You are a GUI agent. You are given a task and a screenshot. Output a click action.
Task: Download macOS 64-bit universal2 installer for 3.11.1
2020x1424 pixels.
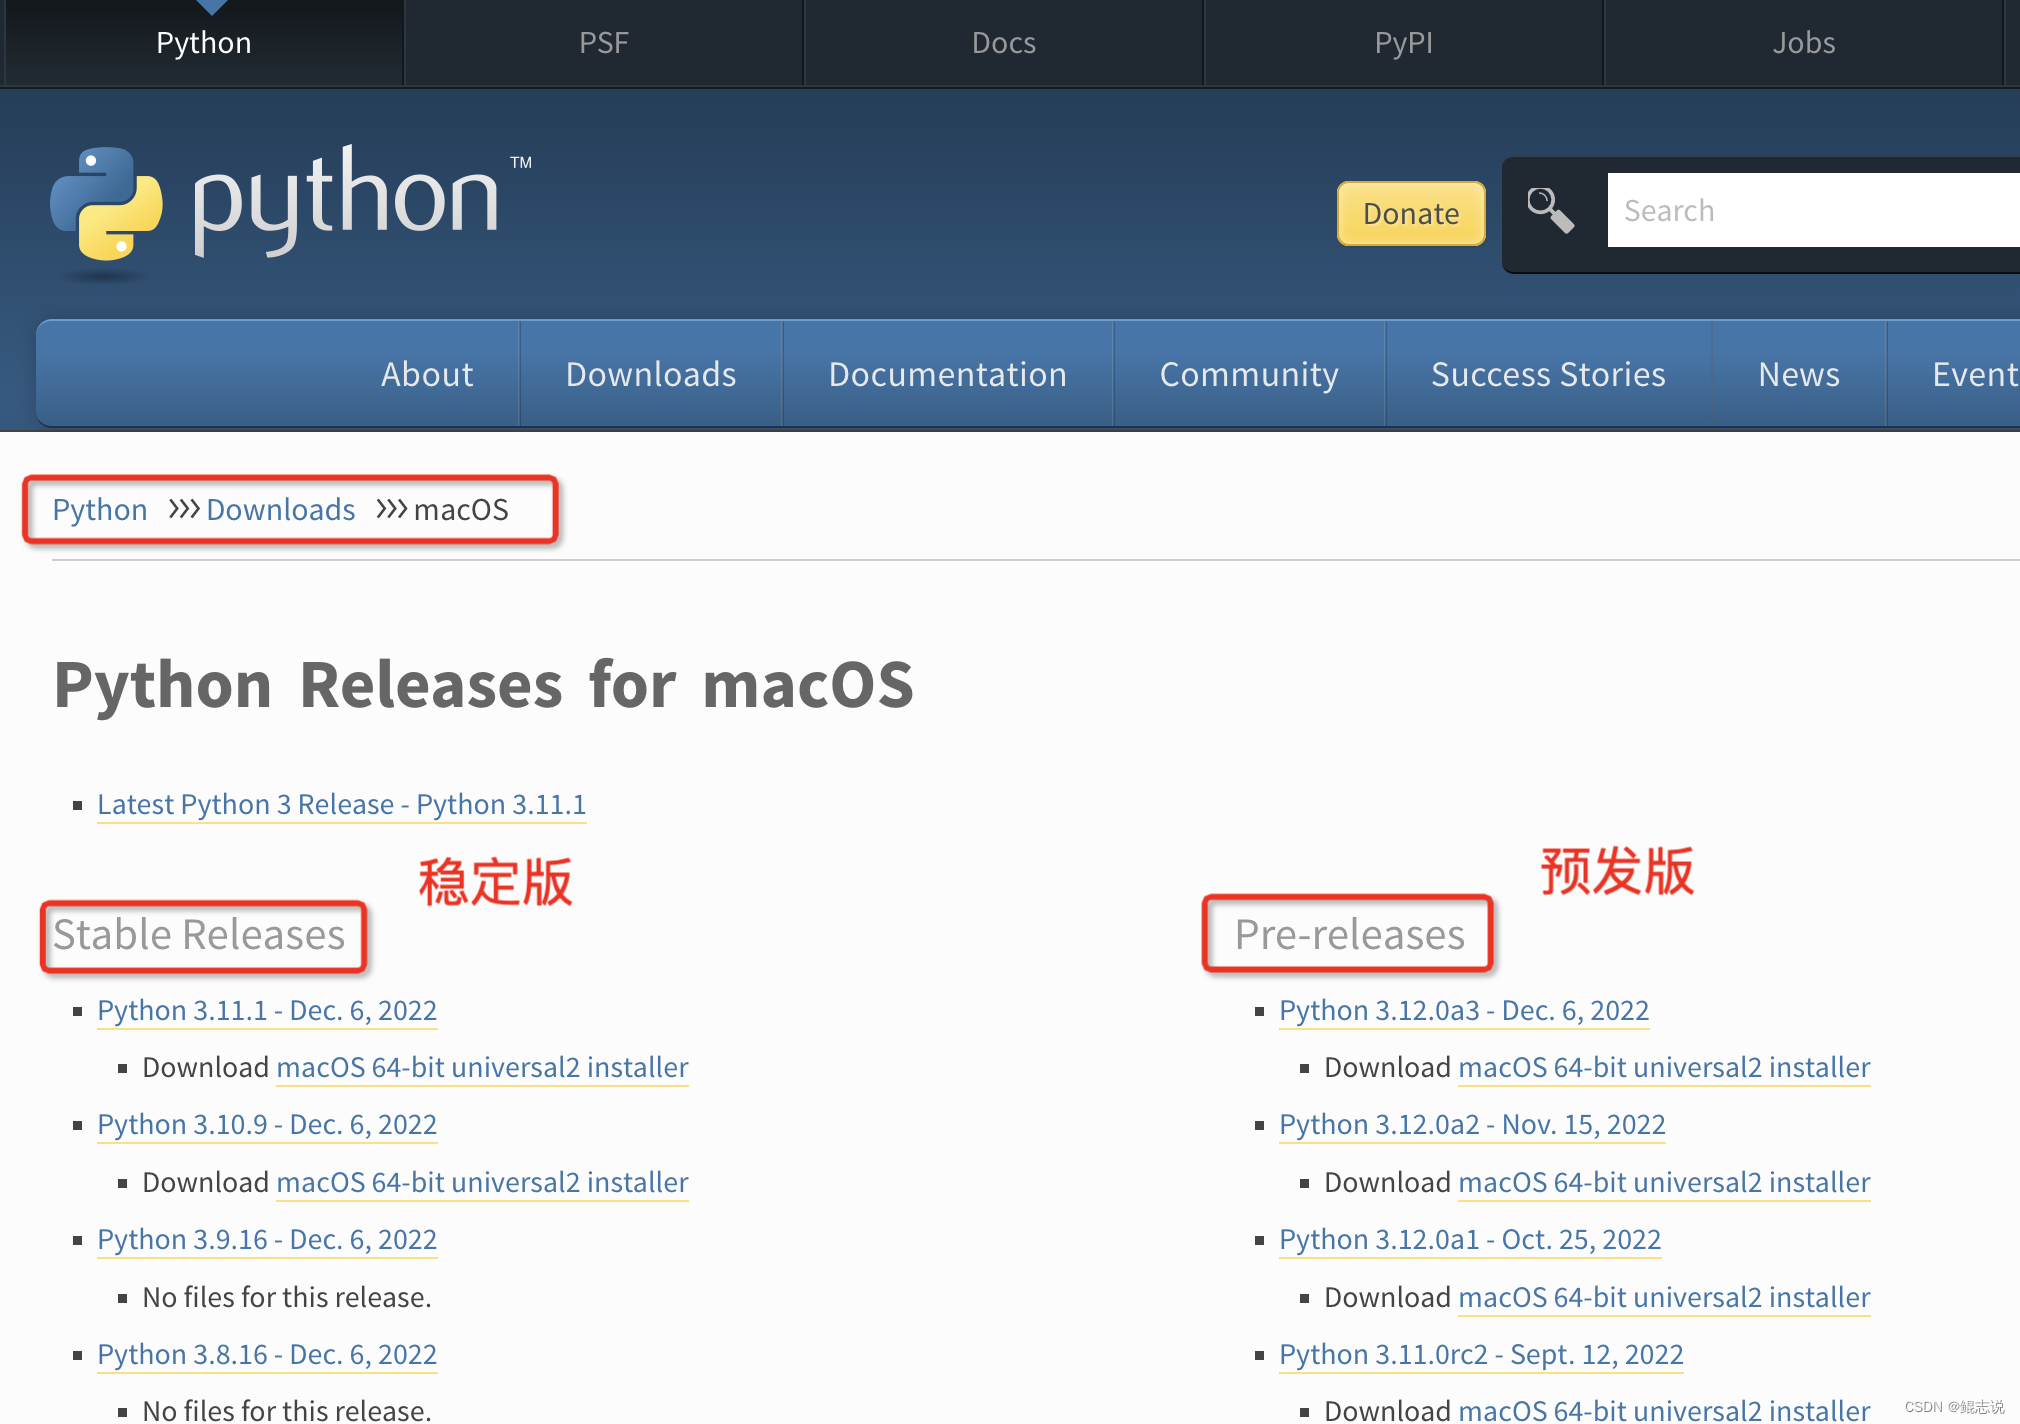pos(482,1067)
